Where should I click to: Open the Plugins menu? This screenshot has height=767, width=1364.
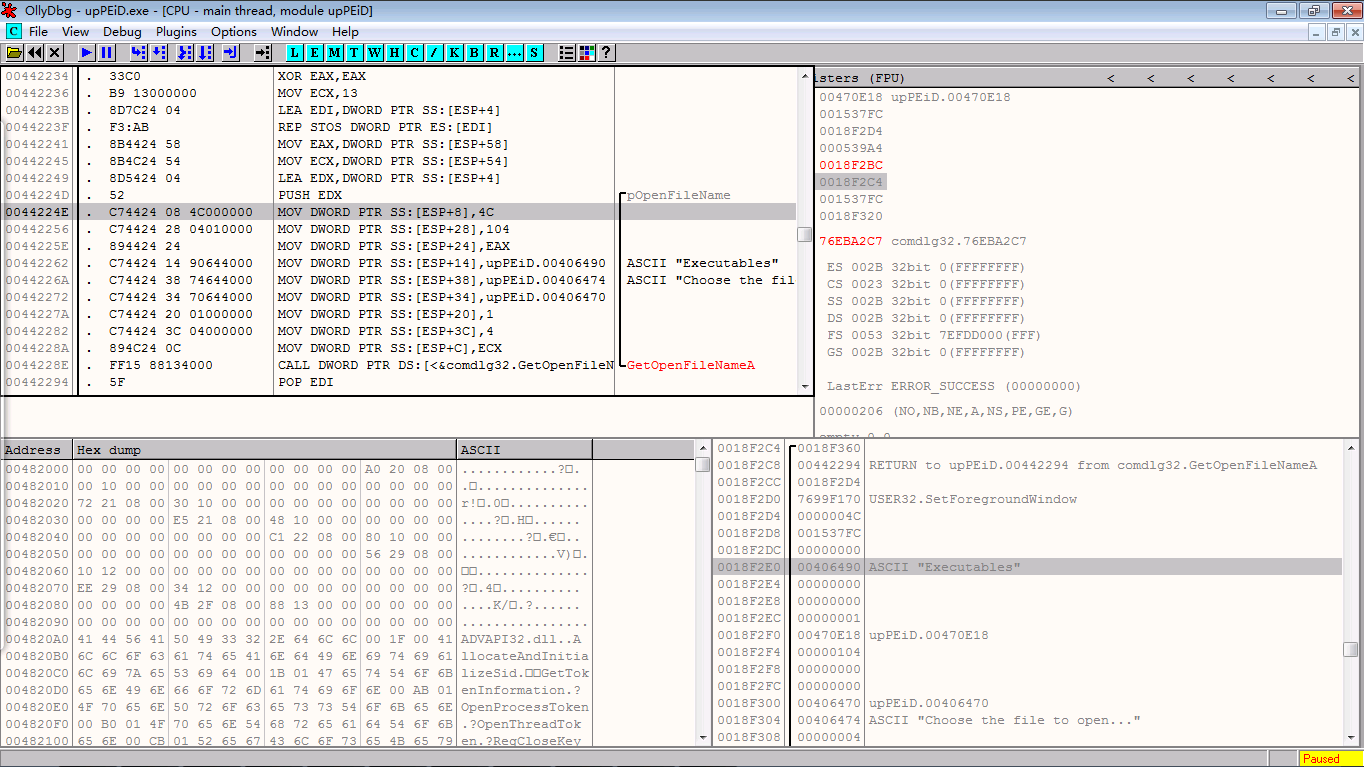click(176, 32)
